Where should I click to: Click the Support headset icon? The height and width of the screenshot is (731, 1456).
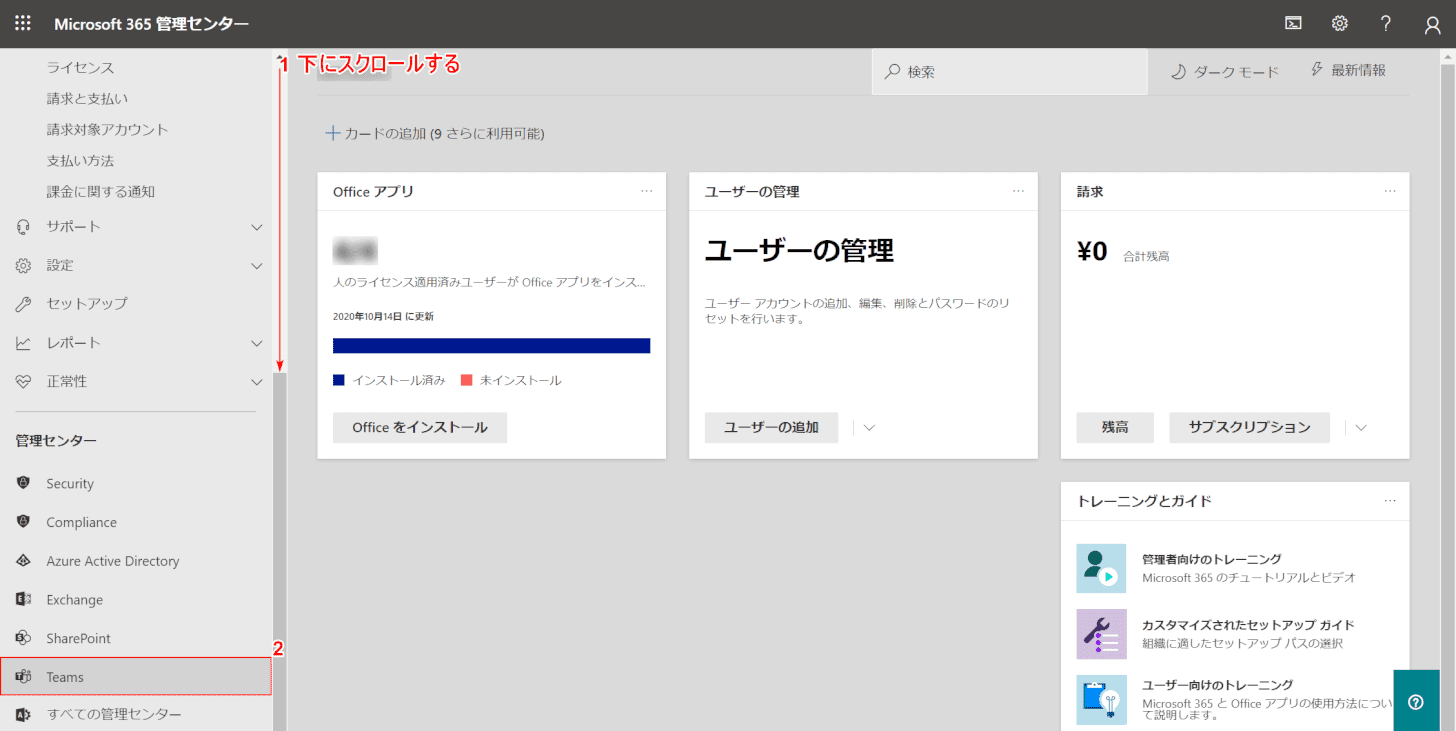[x=24, y=226]
